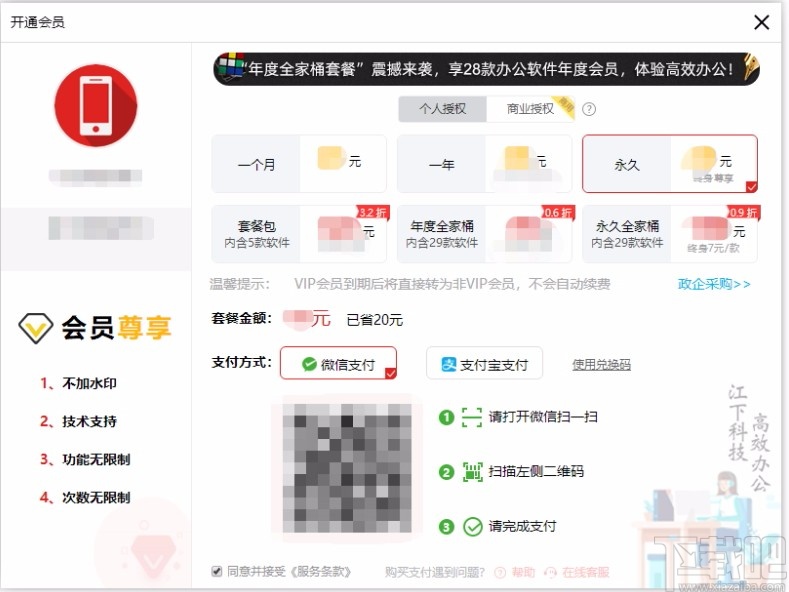This screenshot has width=789, height=592.
Task: Click the 终身7元/款 note
Action: tap(714, 248)
